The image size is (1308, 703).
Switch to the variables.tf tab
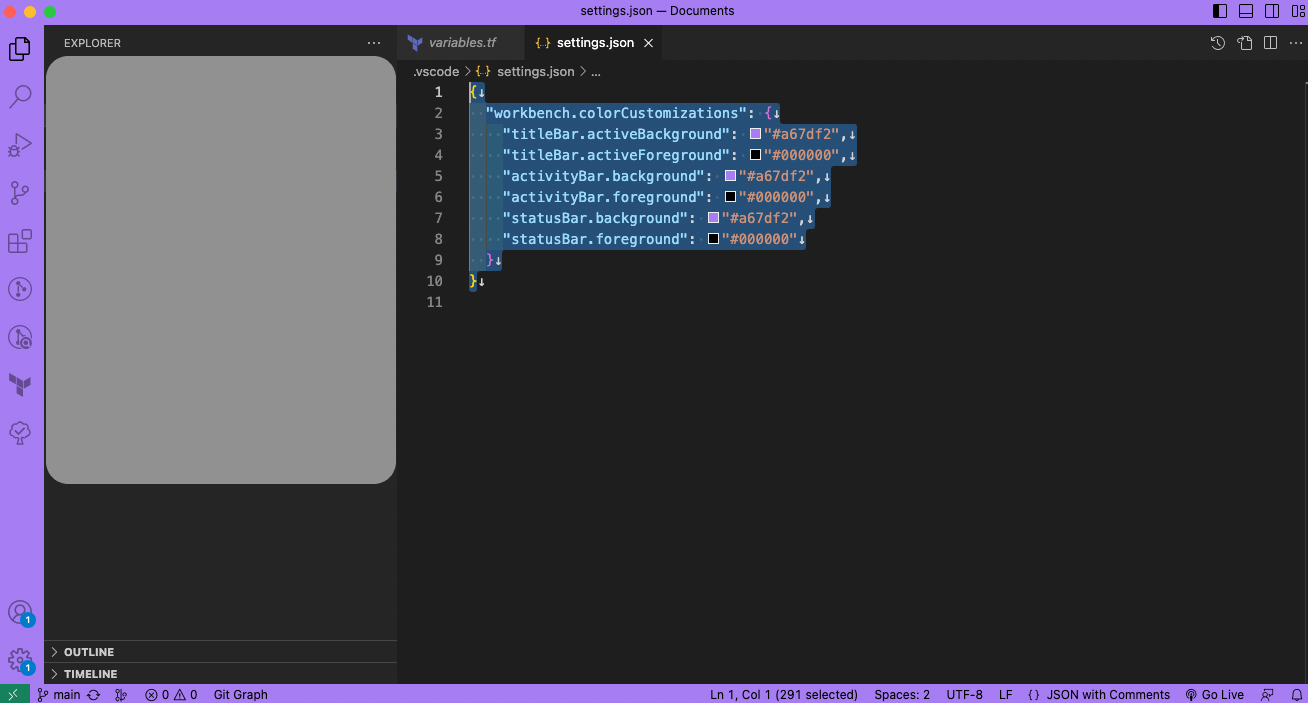[461, 43]
